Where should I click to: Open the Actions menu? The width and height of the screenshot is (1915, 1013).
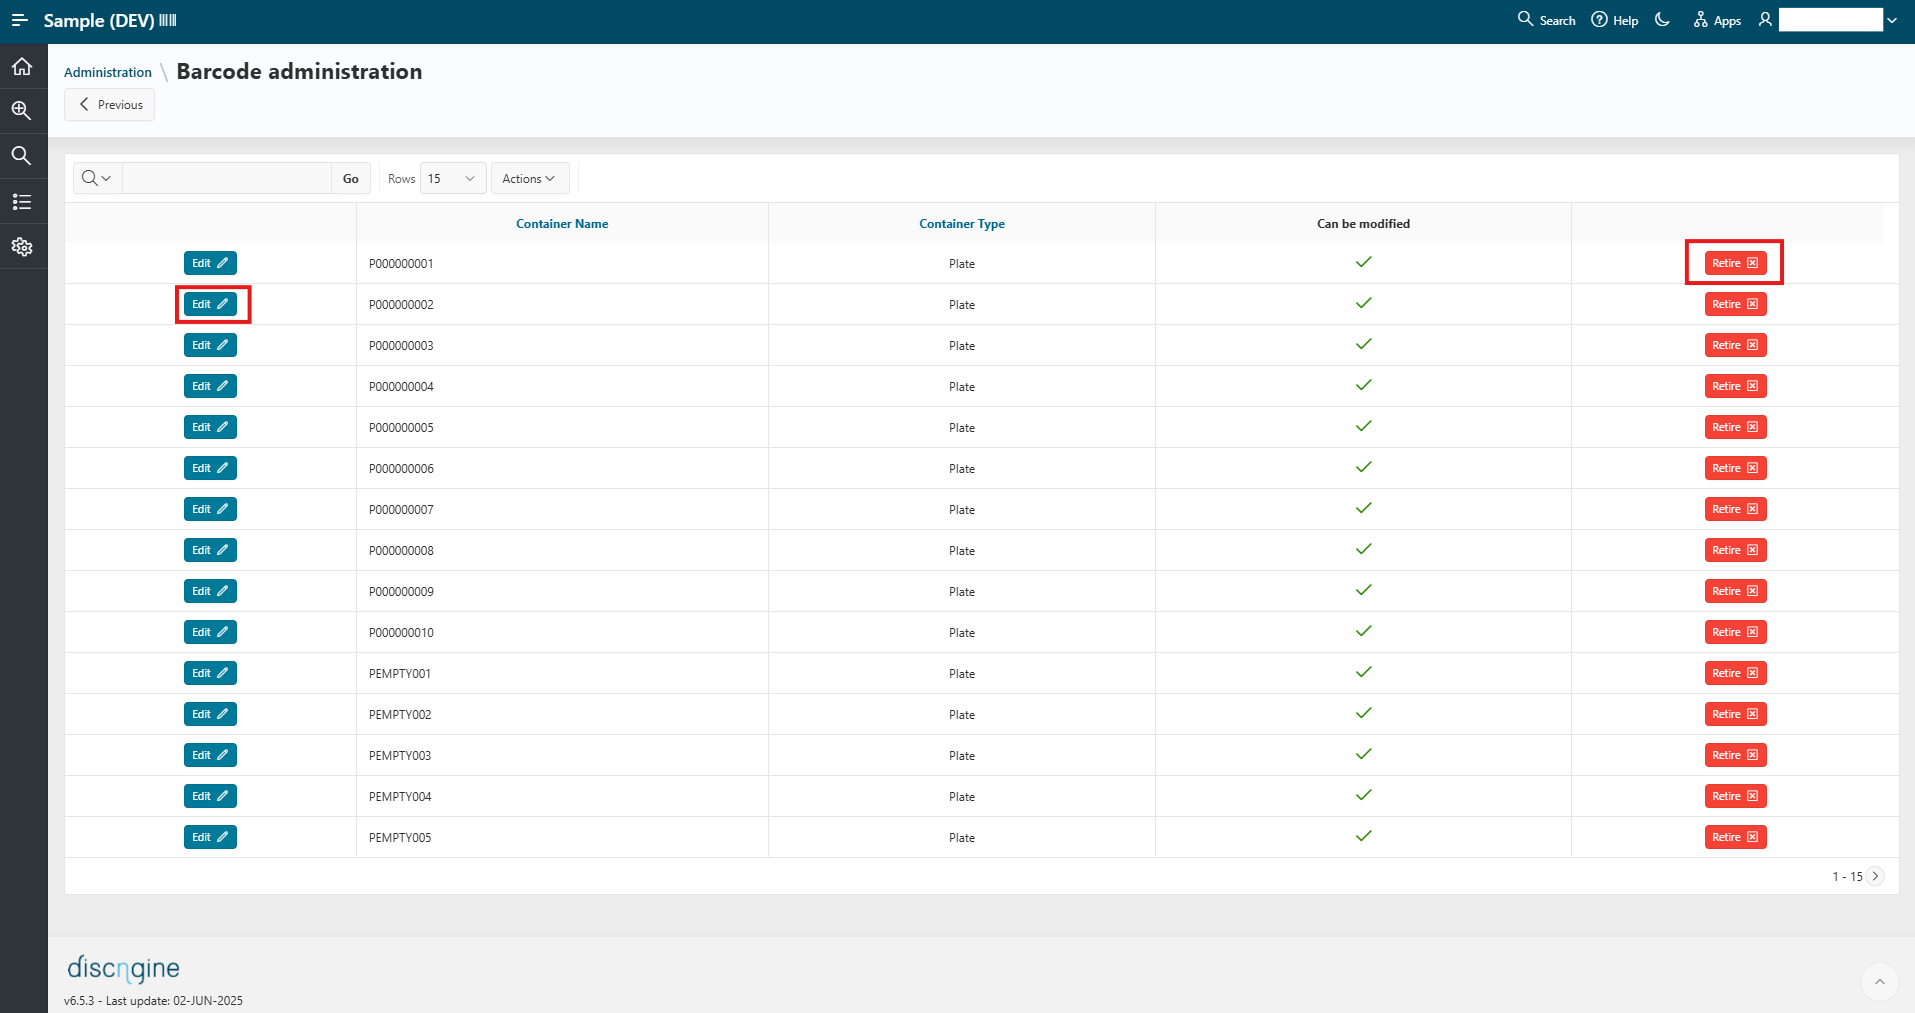point(530,178)
